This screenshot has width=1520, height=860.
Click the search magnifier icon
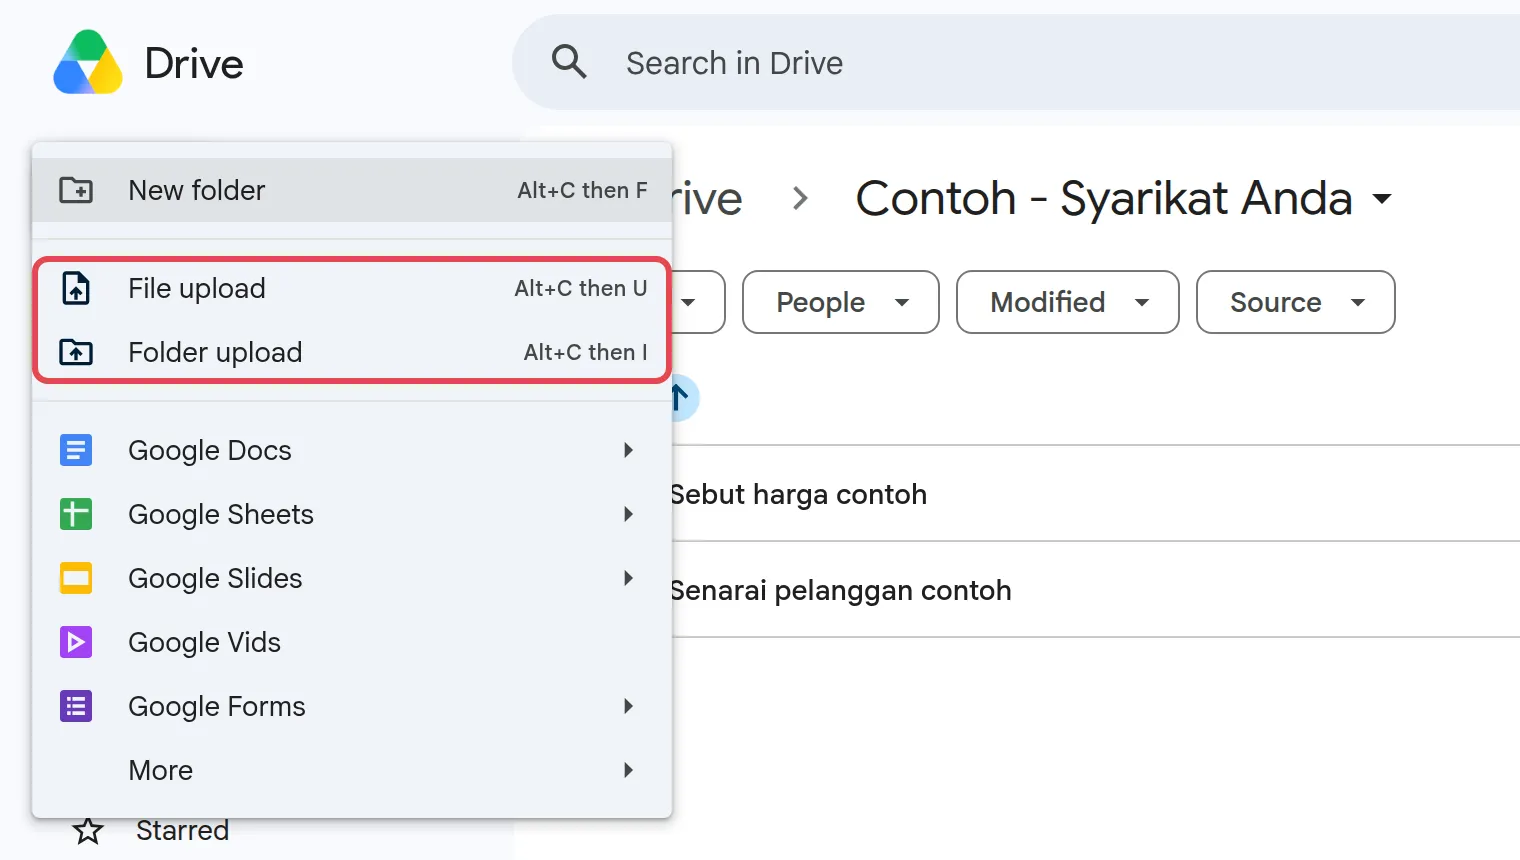(x=569, y=62)
